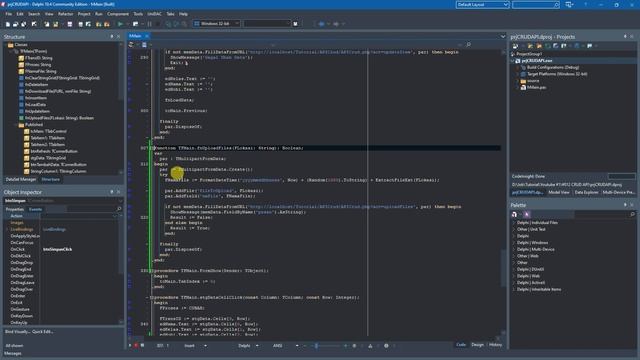Pin the Projects panel
This screenshot has width=640, height=360.
(x=625, y=36)
